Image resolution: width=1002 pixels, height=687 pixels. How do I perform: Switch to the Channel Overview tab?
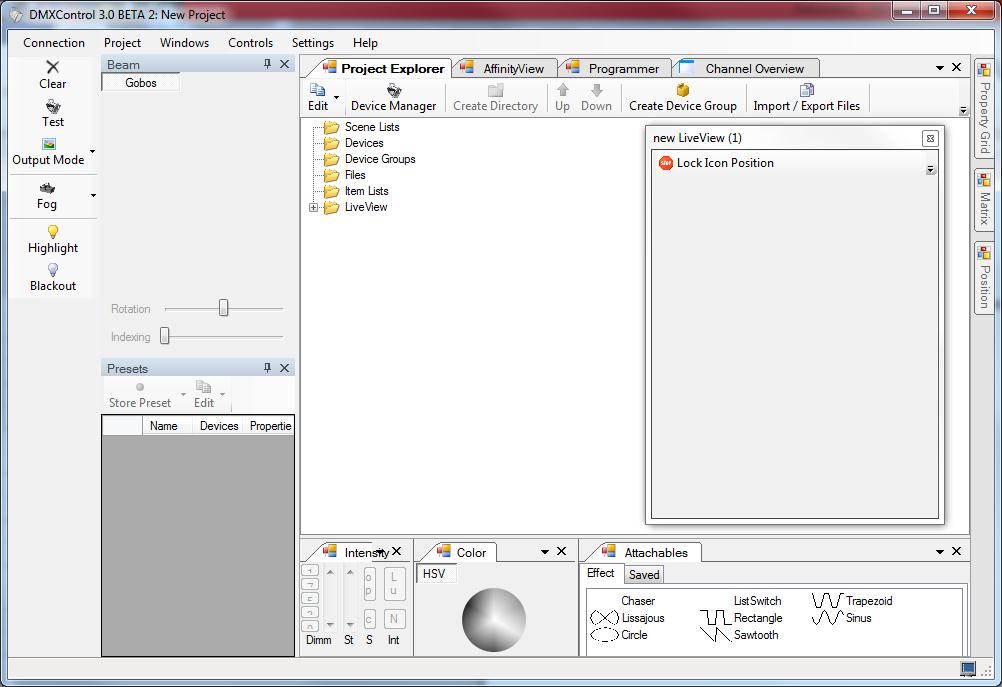[x=753, y=69]
